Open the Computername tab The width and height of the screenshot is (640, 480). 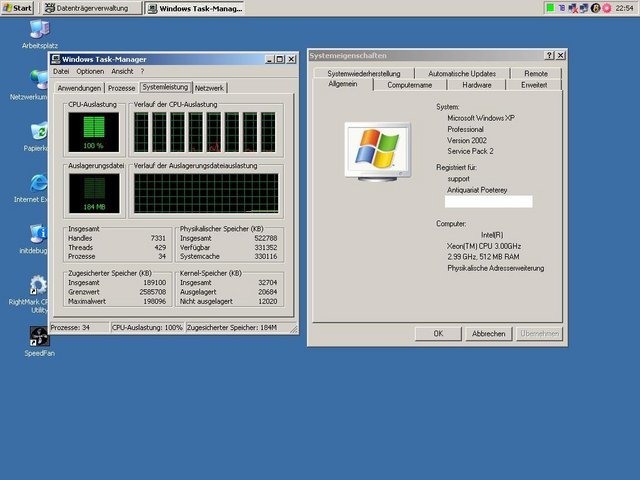[410, 85]
